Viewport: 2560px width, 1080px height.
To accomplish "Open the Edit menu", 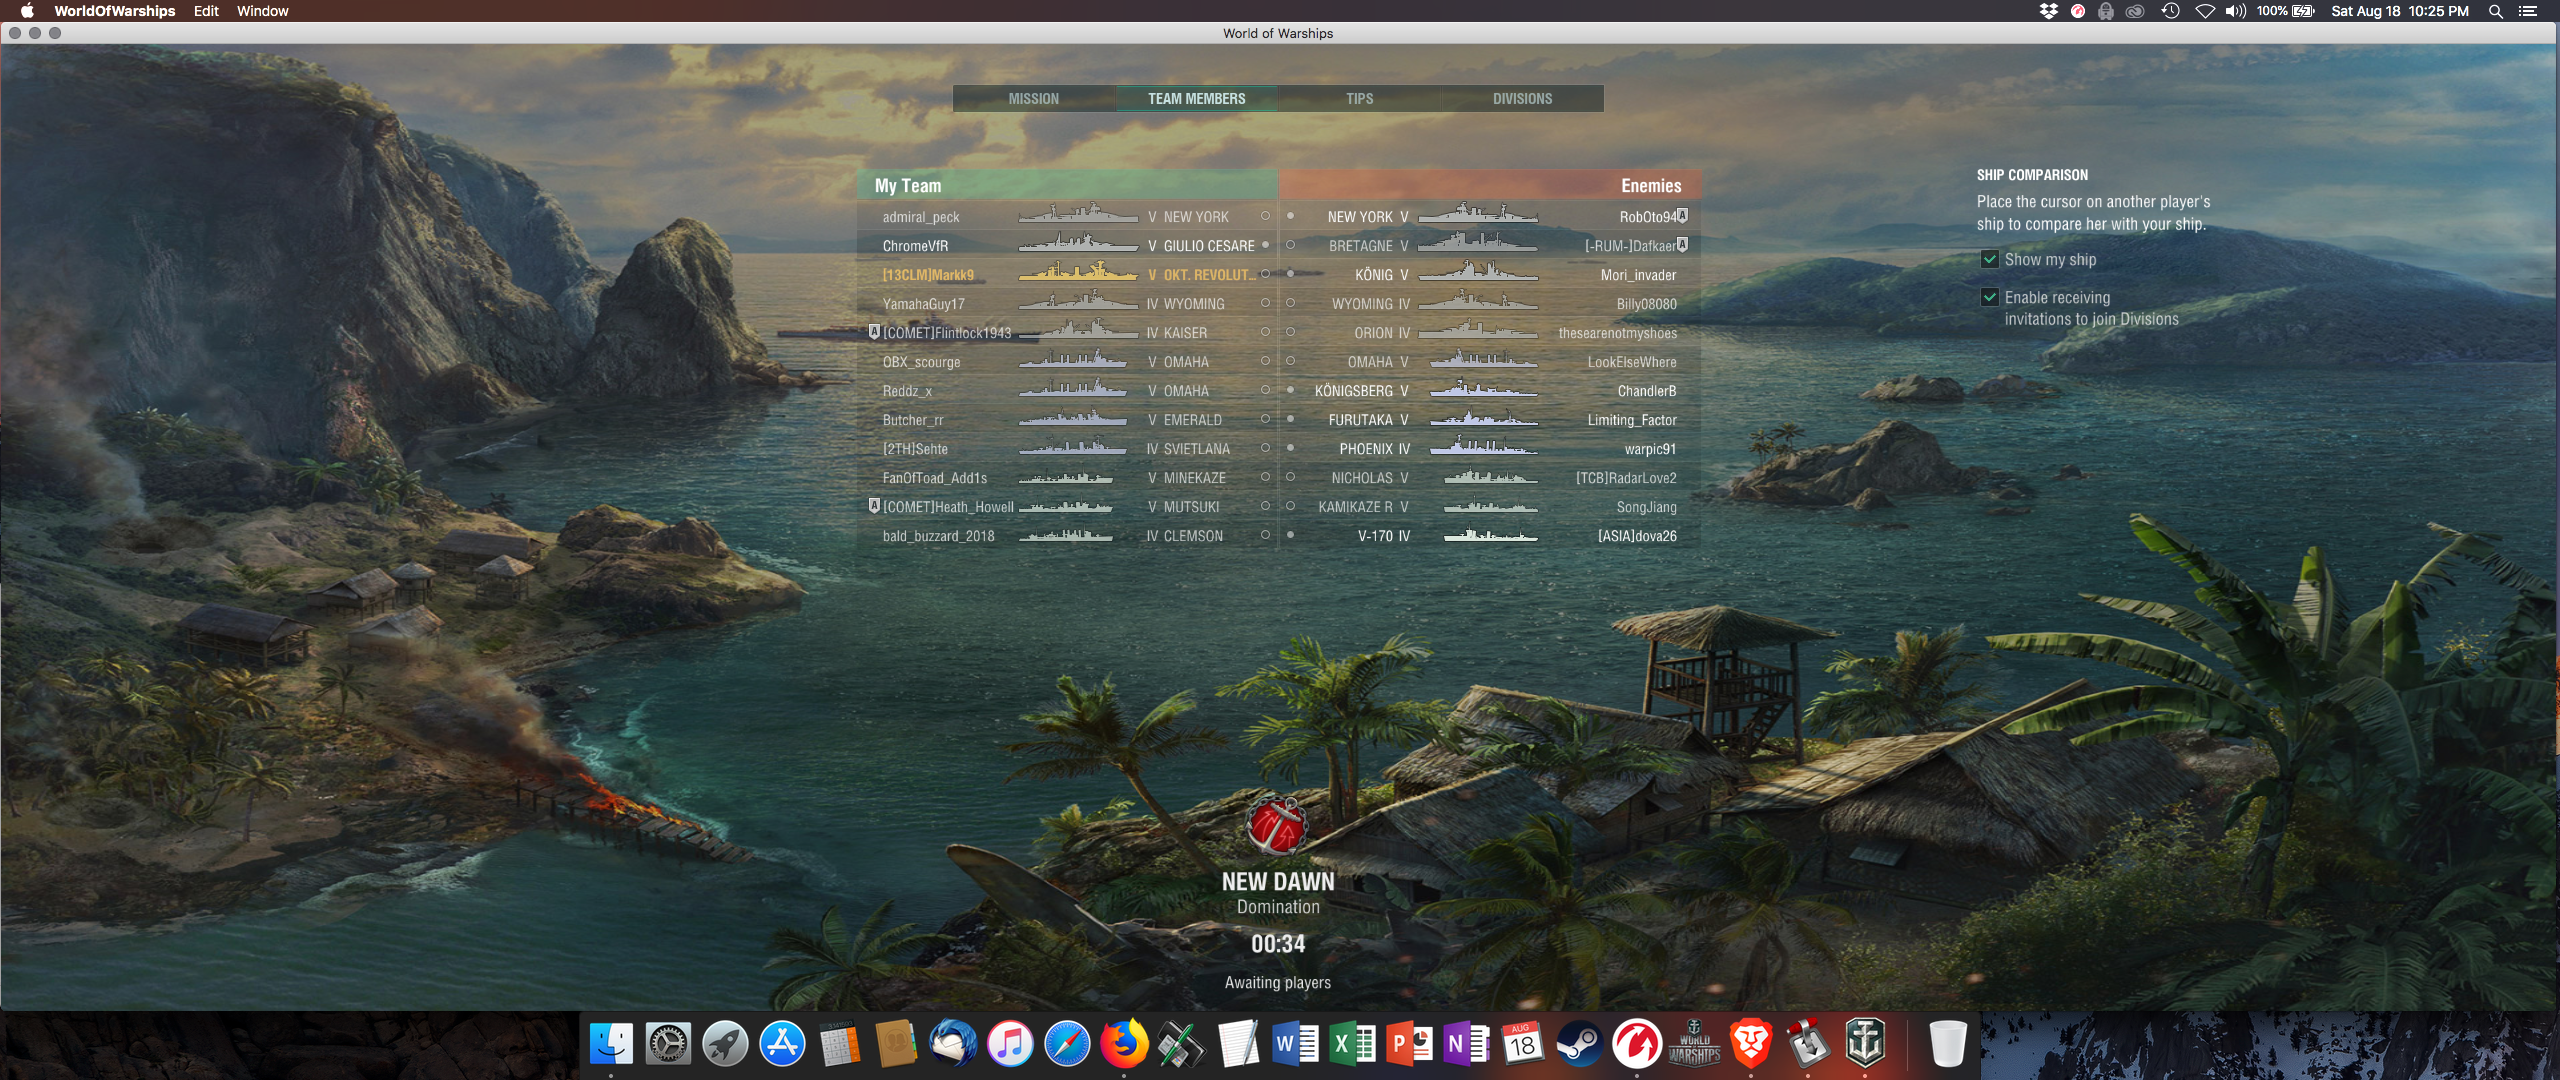I will [206, 11].
